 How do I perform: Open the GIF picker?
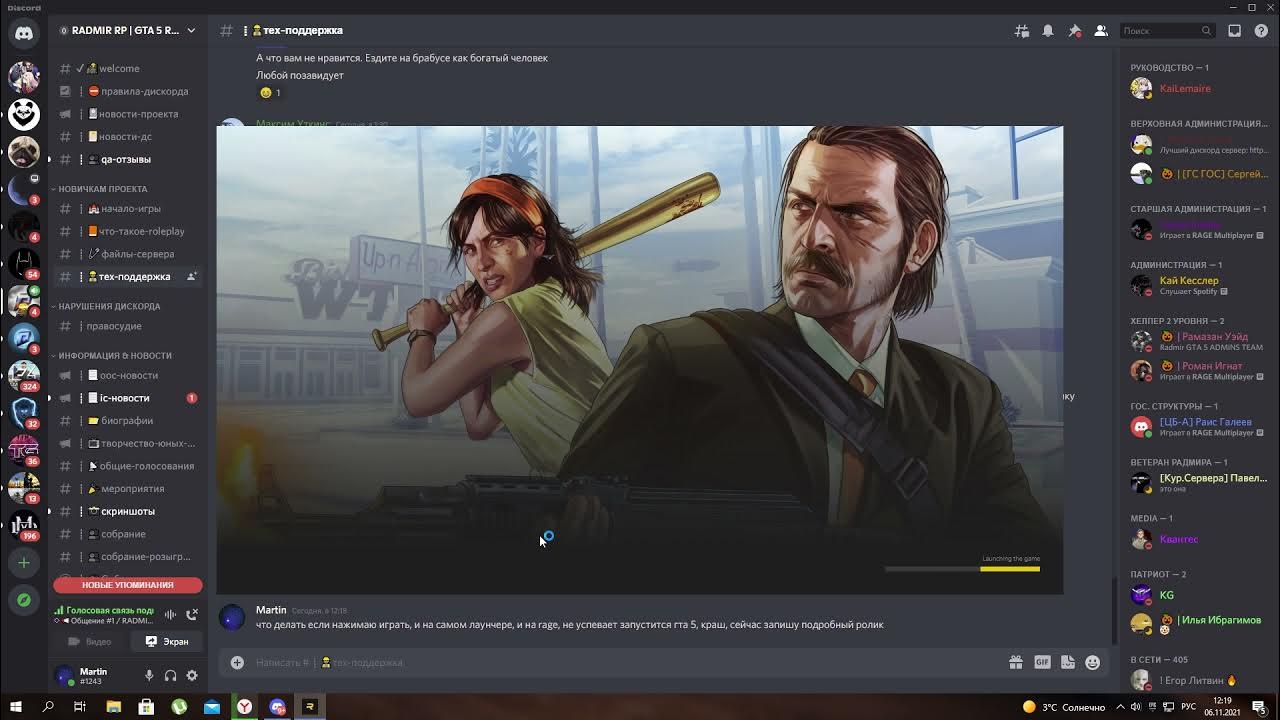(1042, 662)
